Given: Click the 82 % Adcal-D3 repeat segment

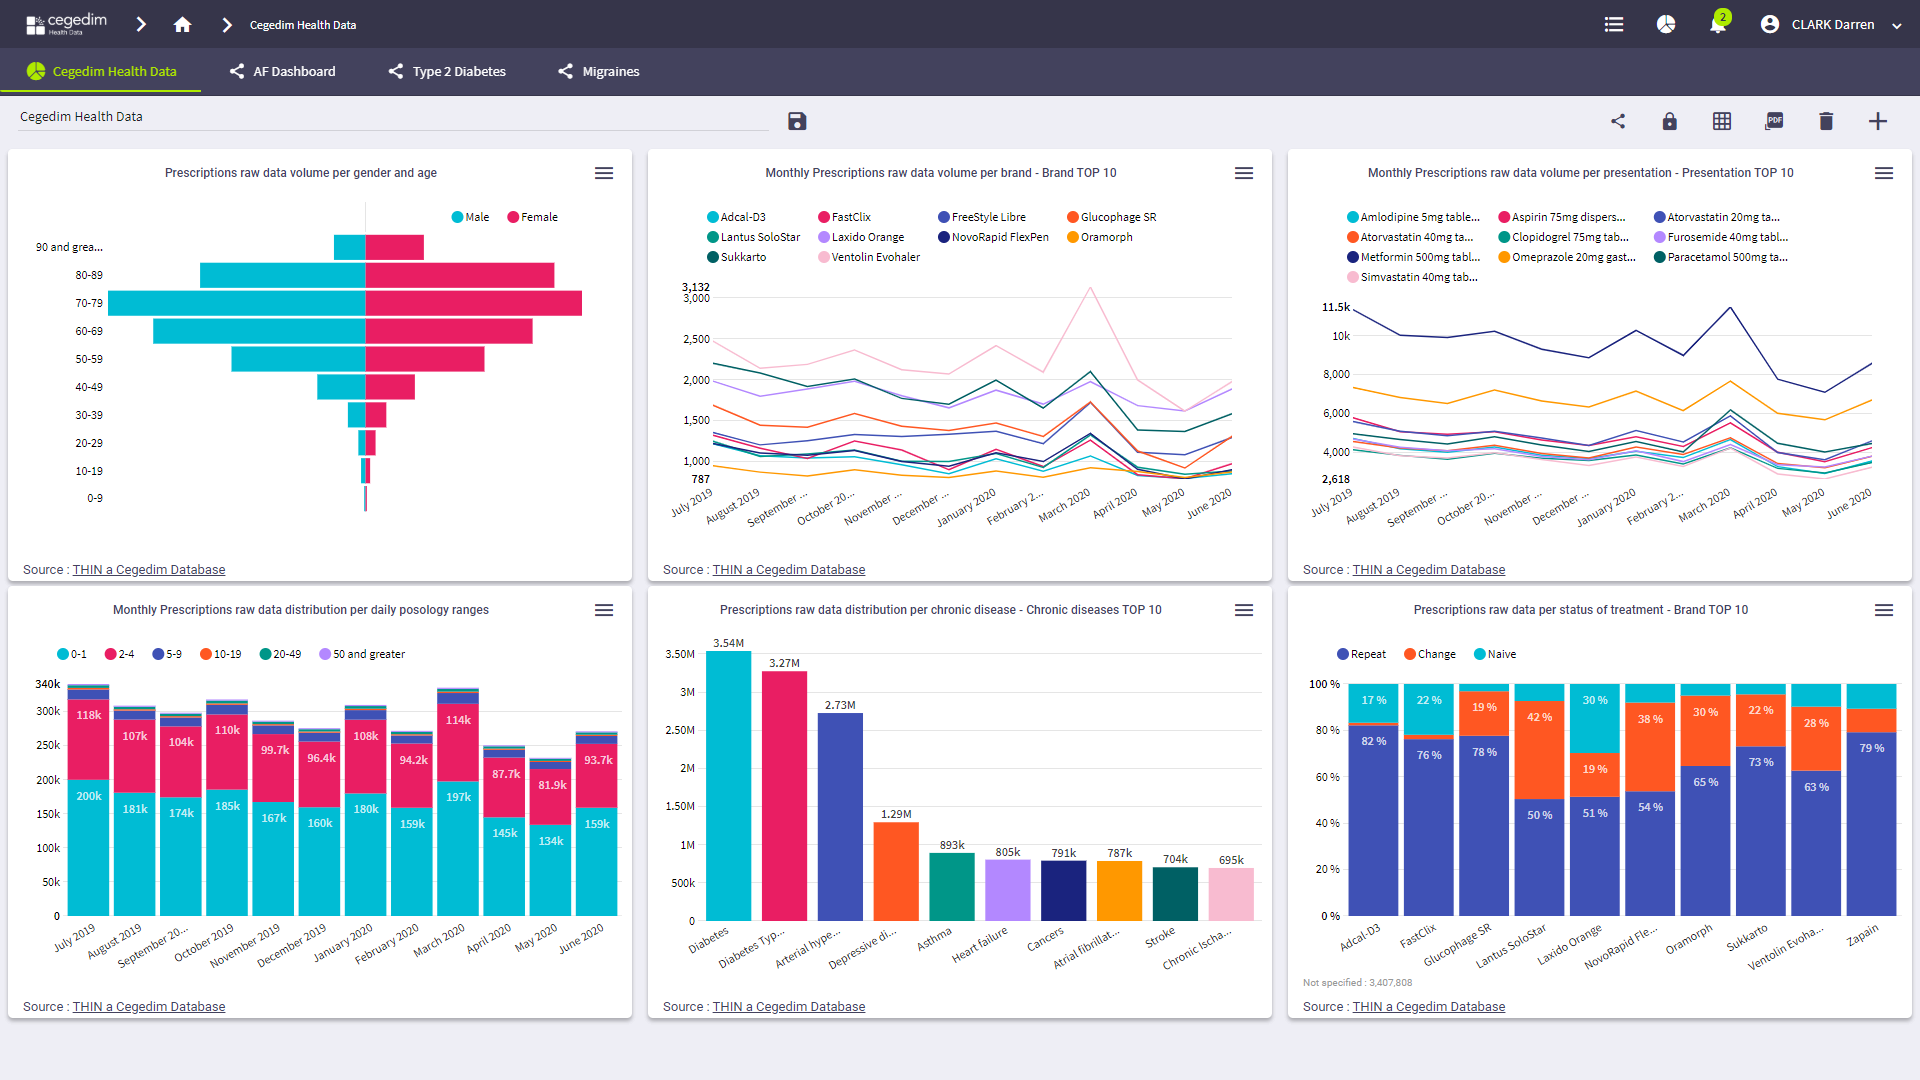Looking at the screenshot, I should click(1373, 821).
